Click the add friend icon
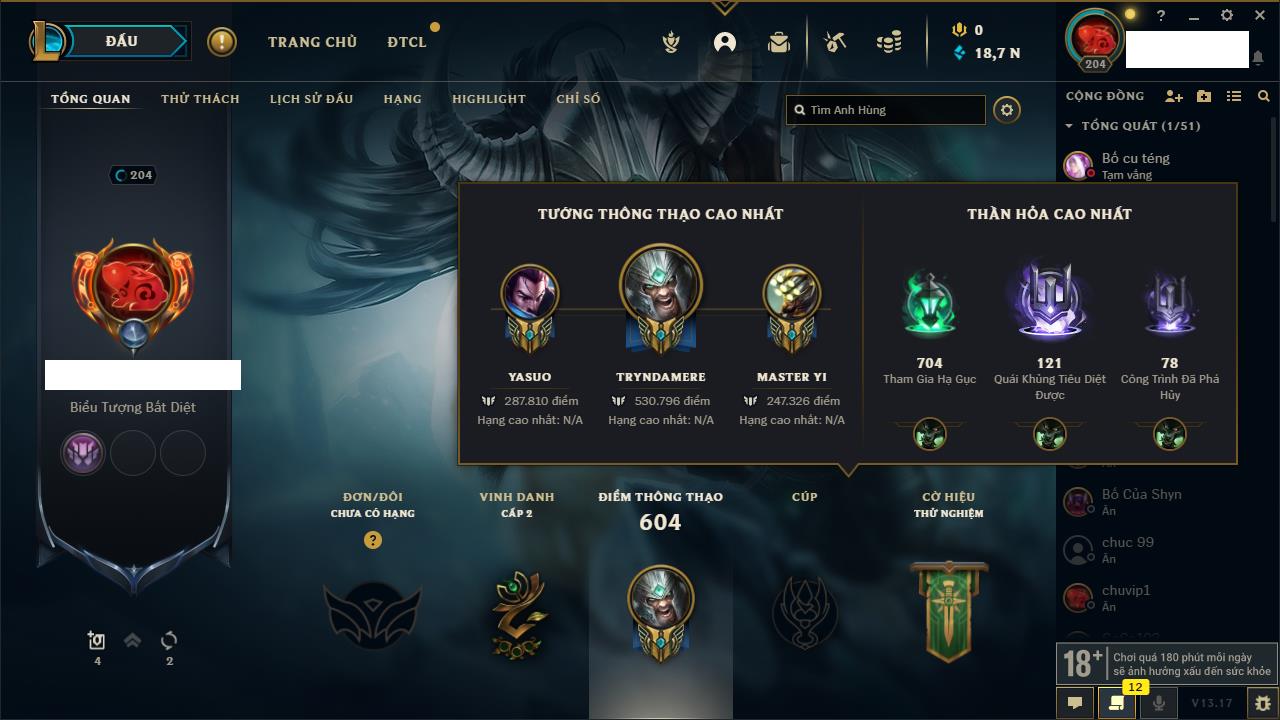The height and width of the screenshot is (720, 1280). [x=1174, y=96]
